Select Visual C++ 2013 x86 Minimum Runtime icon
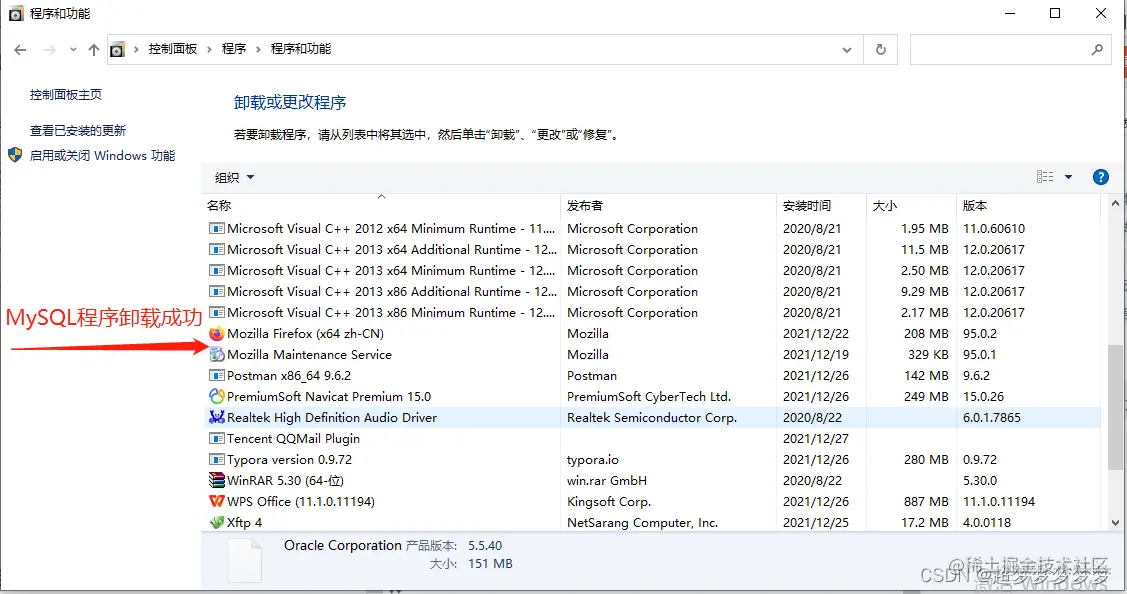Image resolution: width=1127 pixels, height=594 pixels. tap(216, 312)
